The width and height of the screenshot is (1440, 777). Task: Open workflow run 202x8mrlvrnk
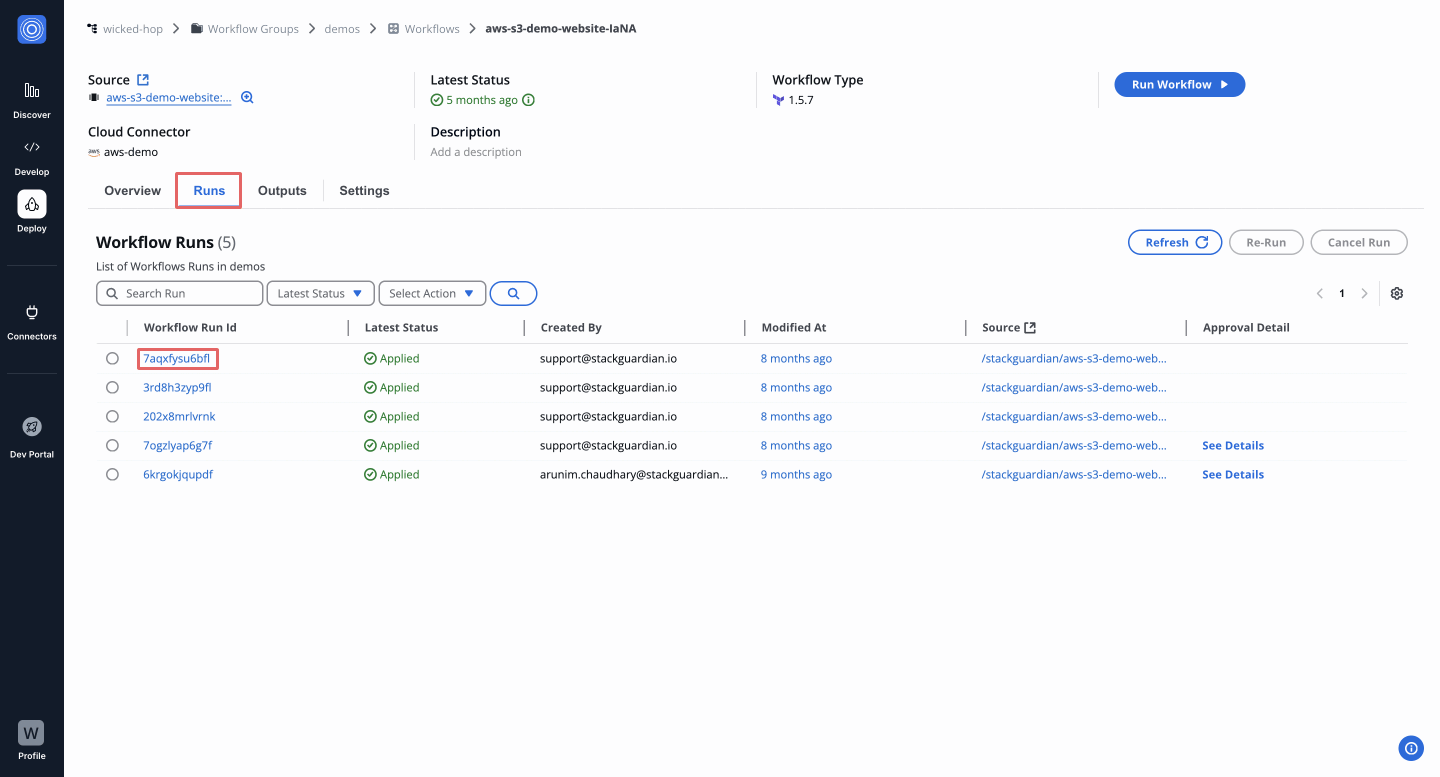click(179, 416)
